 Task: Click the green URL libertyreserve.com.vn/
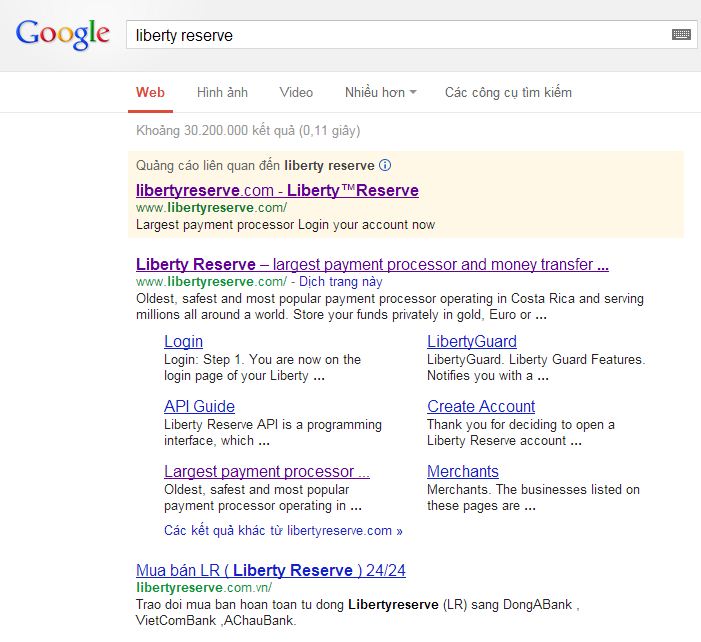204,587
